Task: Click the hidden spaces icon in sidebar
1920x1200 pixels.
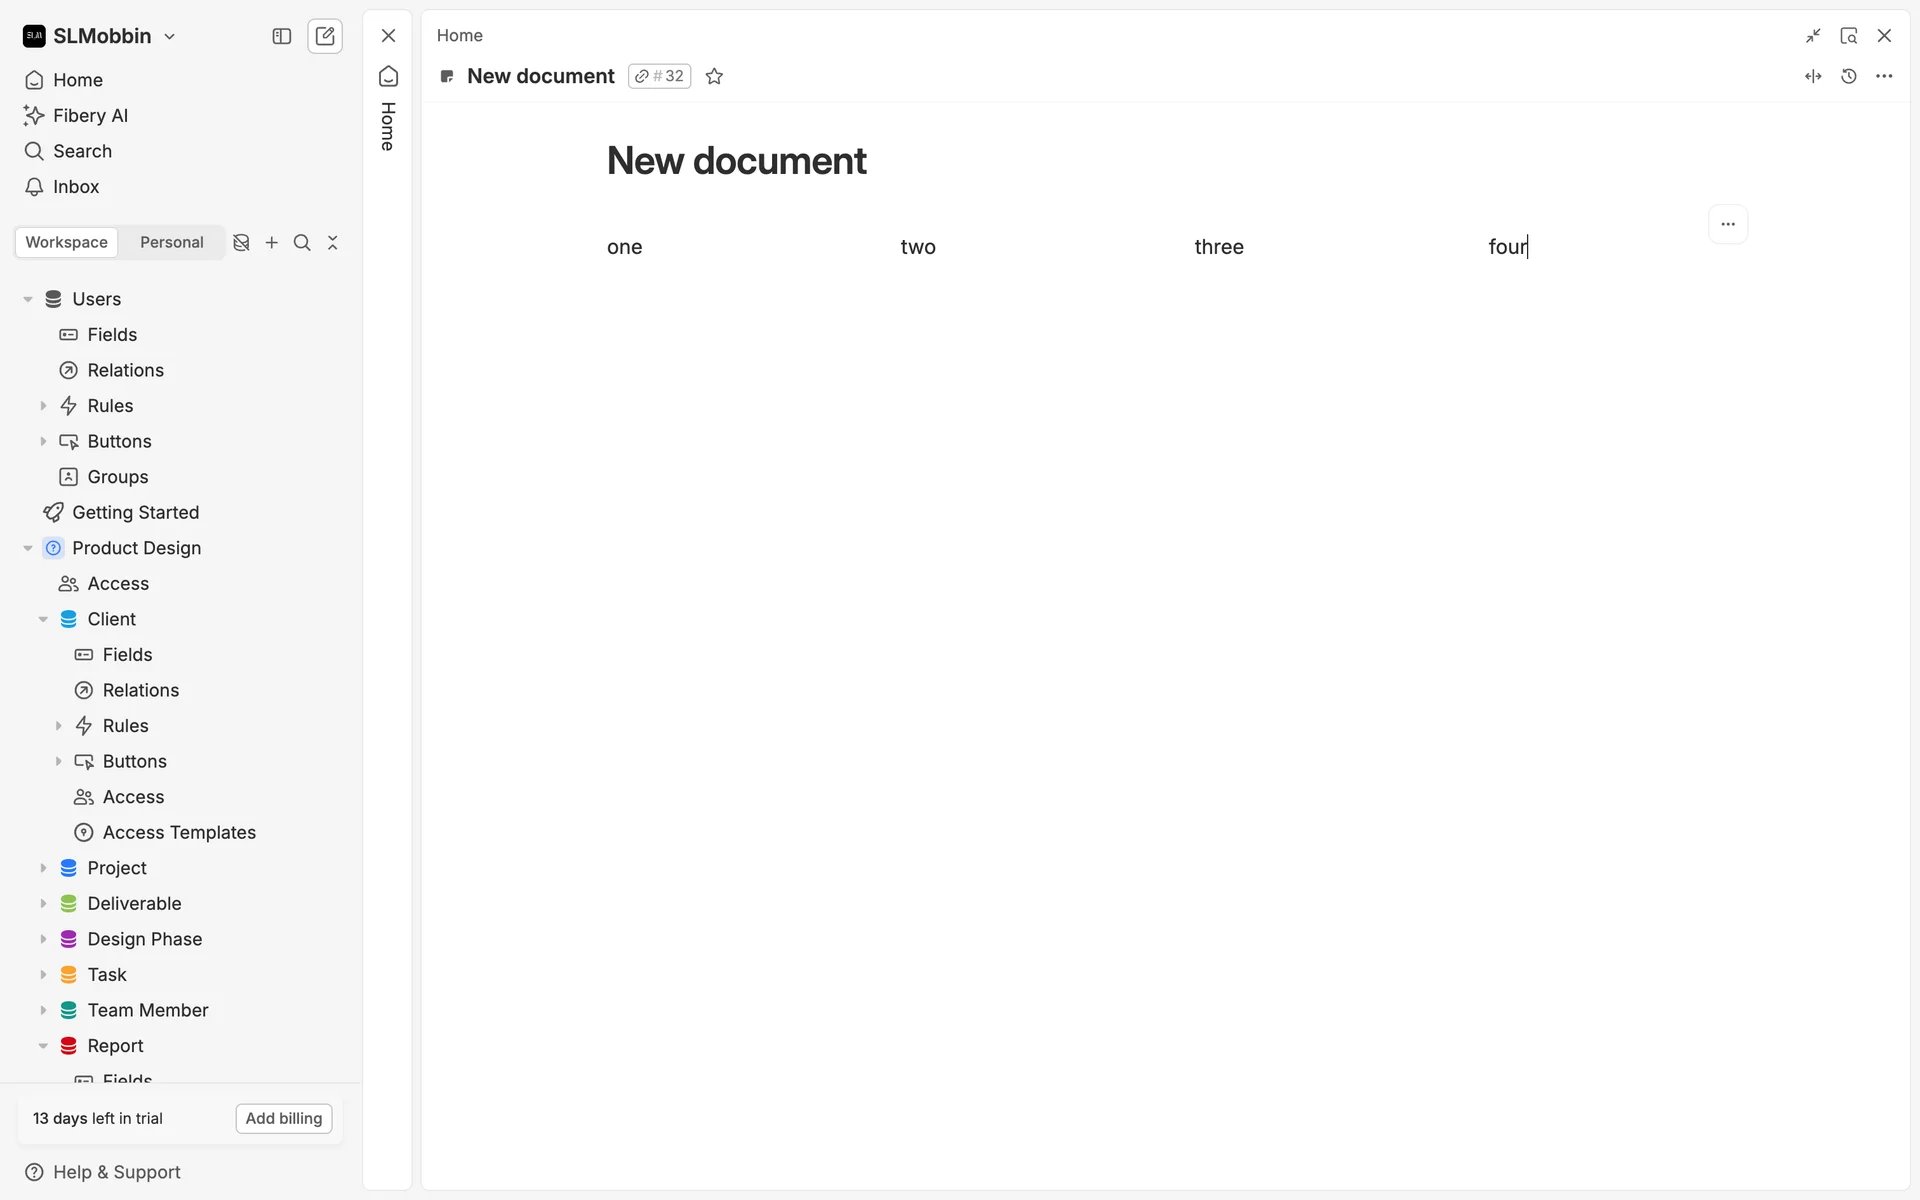Action: pyautogui.click(x=241, y=242)
